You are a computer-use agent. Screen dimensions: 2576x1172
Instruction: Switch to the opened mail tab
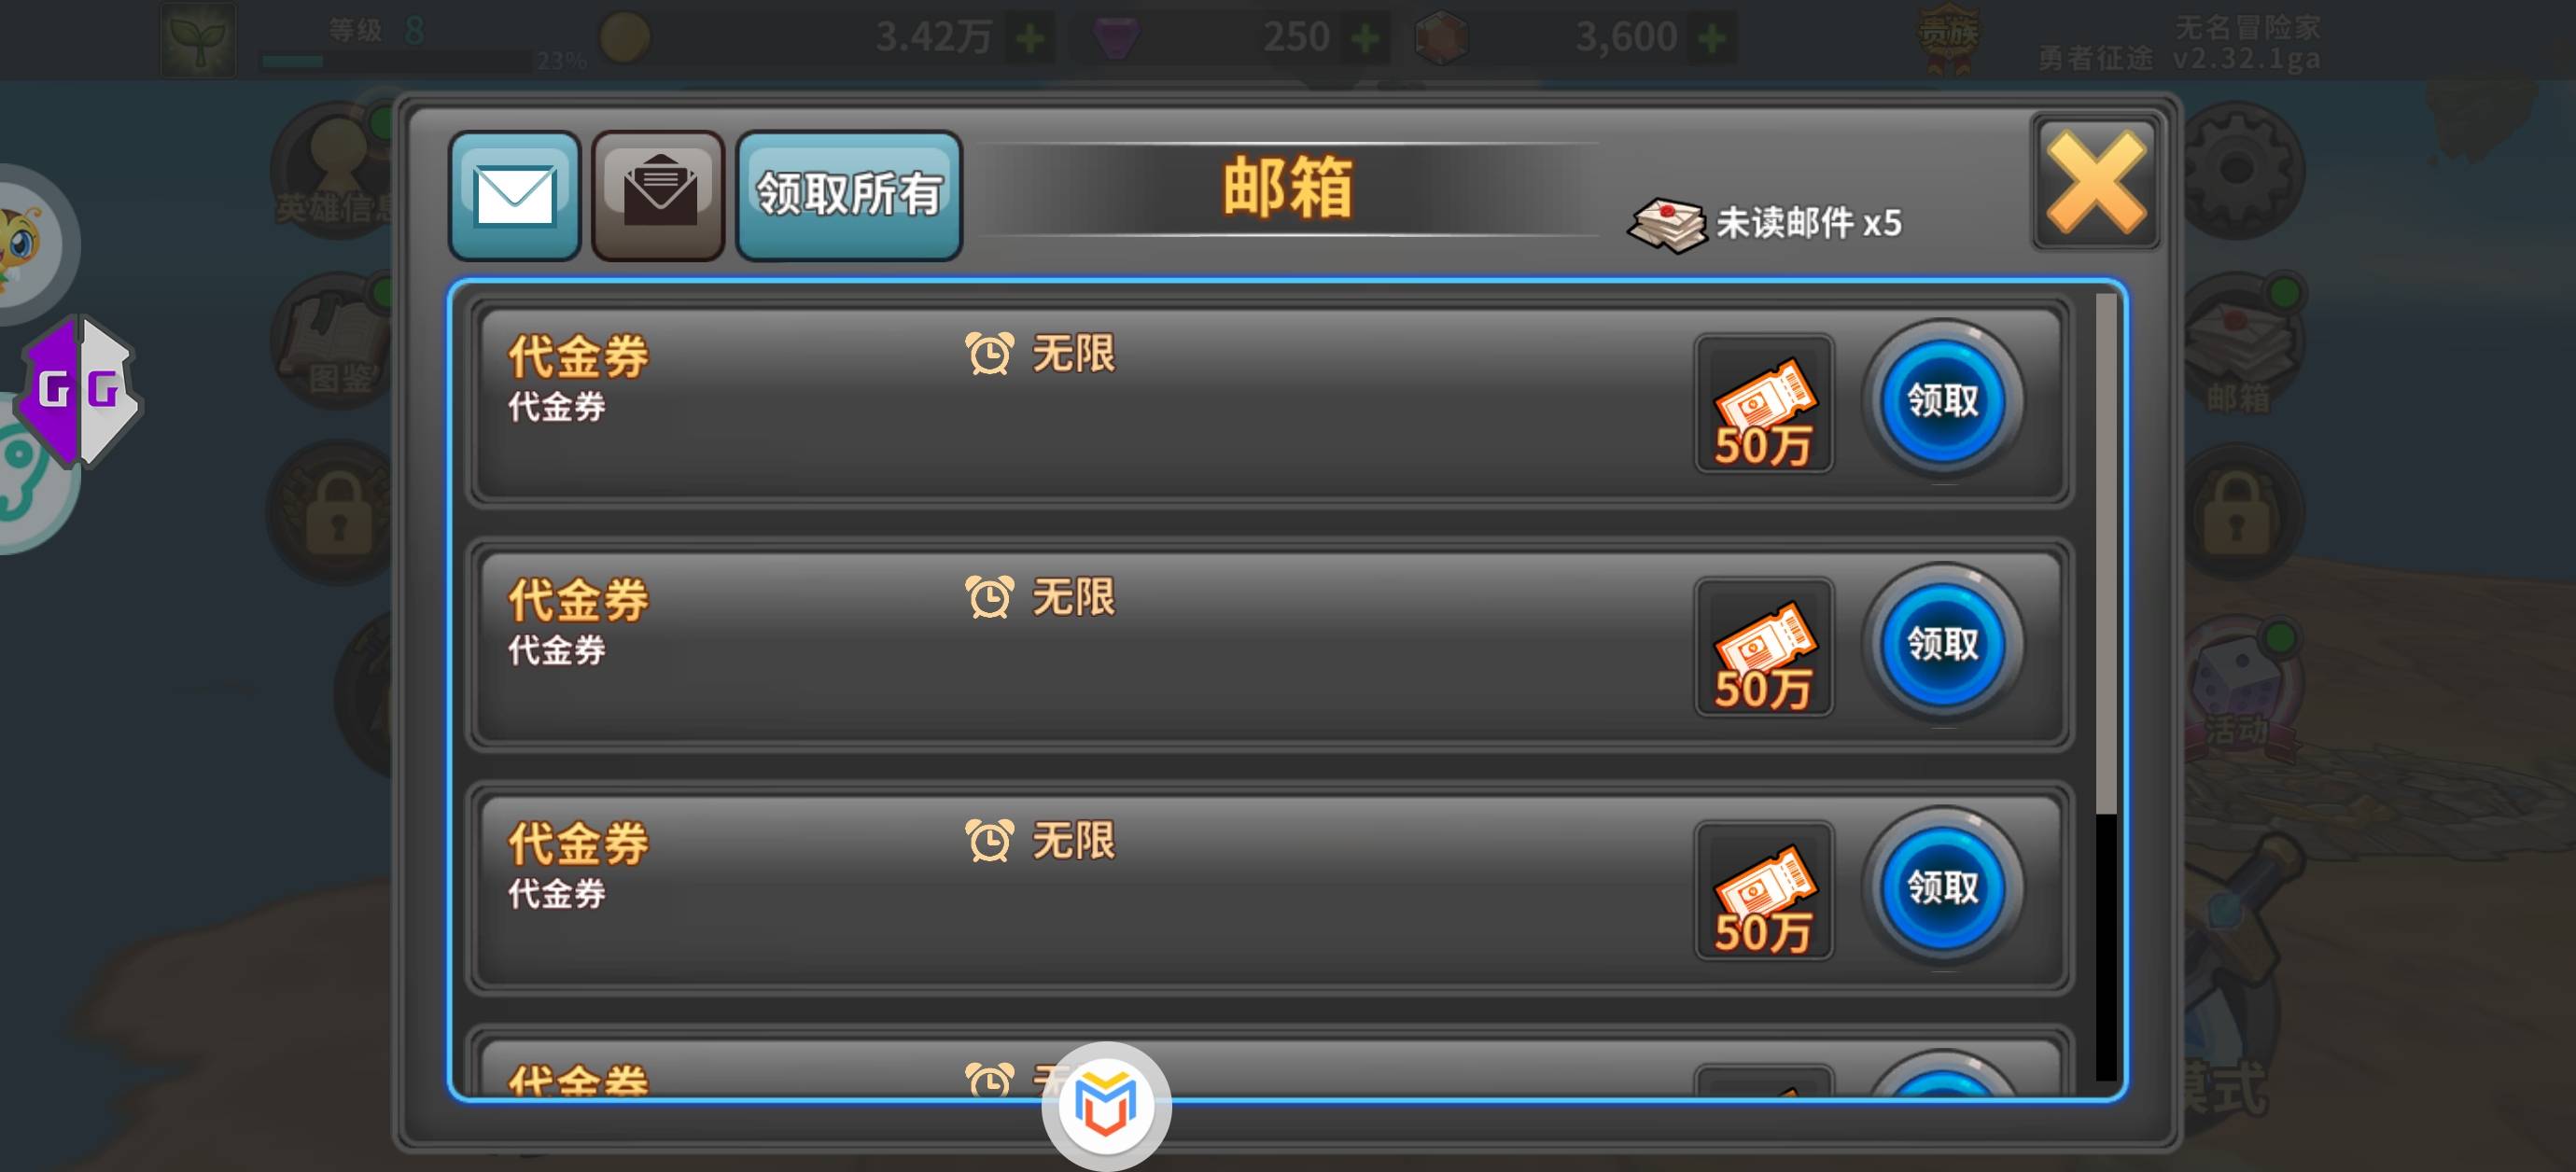pyautogui.click(x=658, y=196)
